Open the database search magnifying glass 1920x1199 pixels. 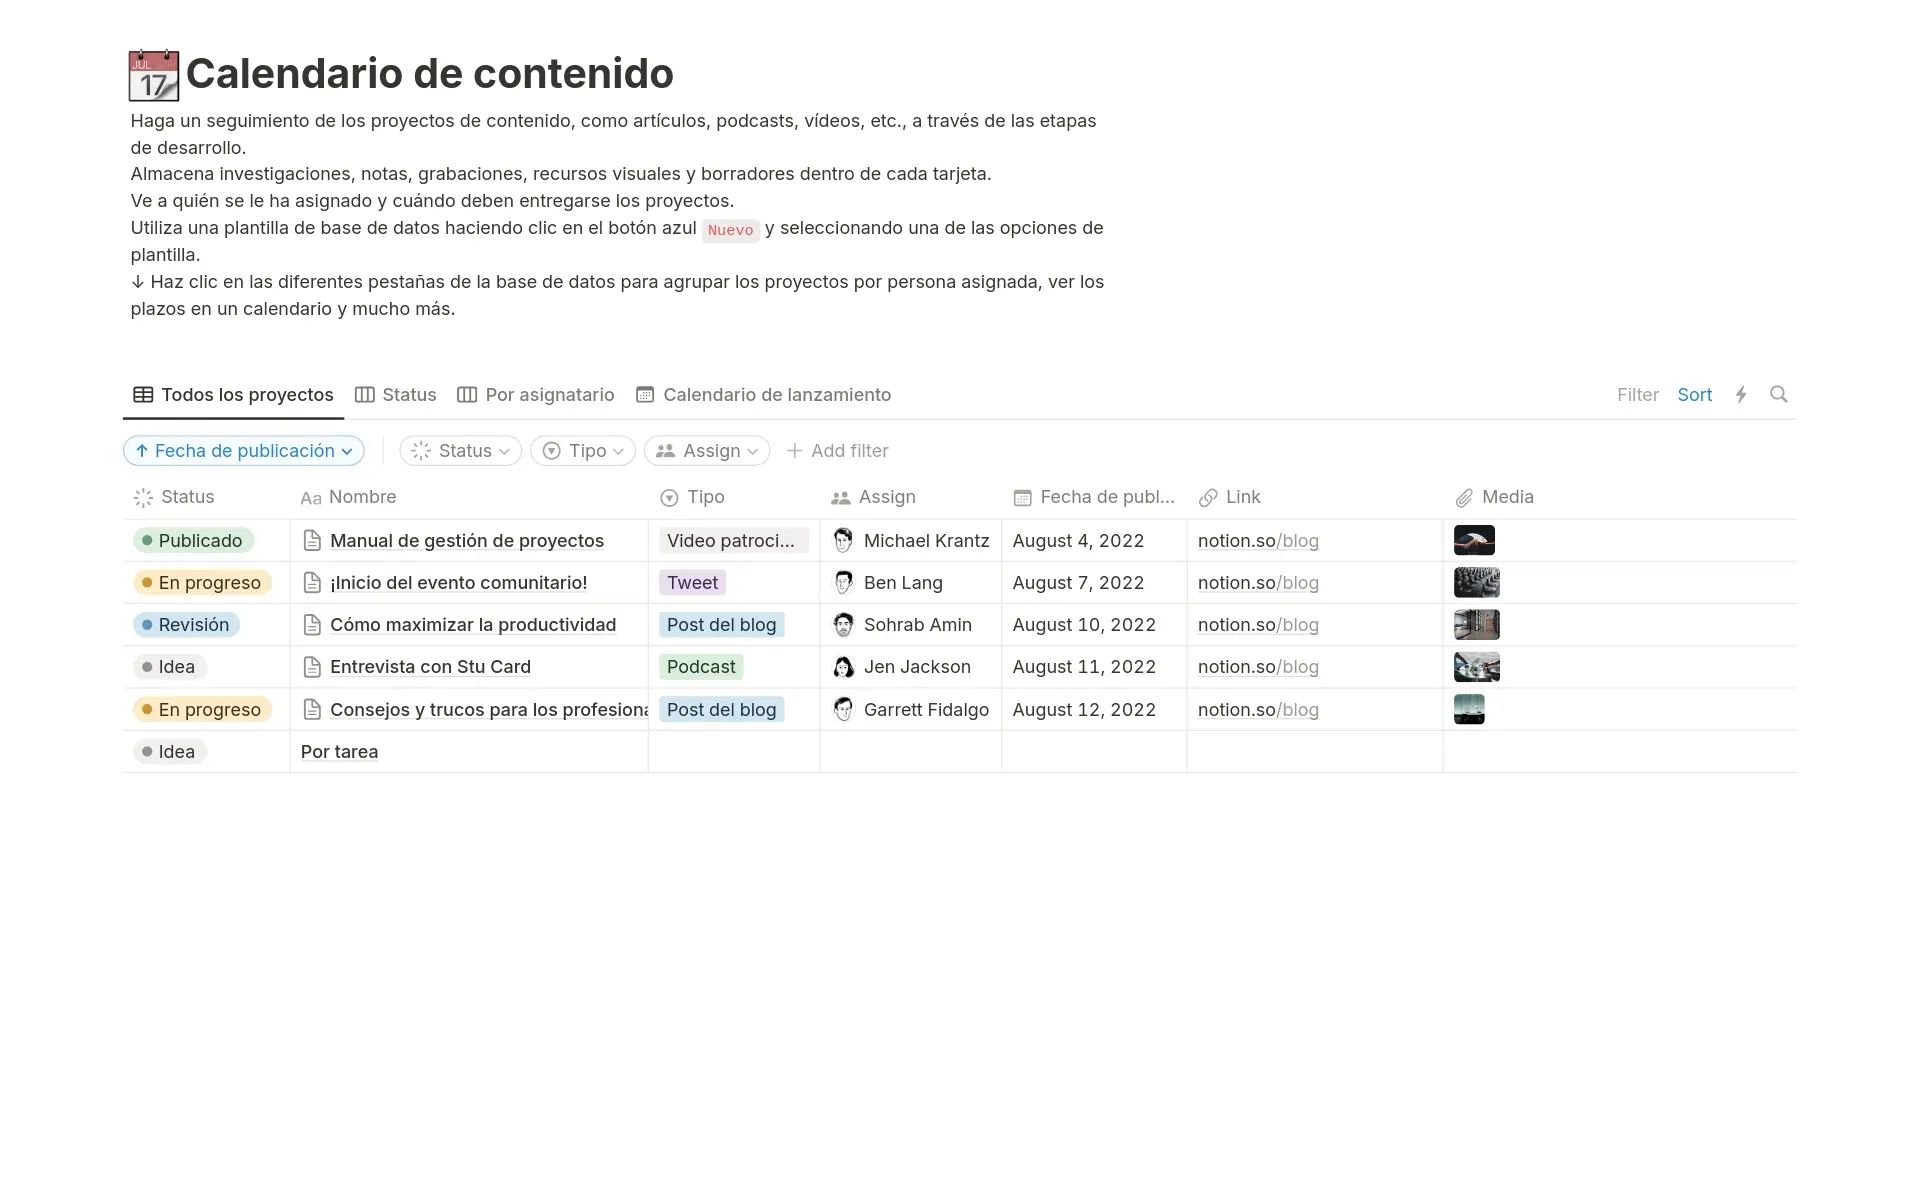[x=1779, y=394]
